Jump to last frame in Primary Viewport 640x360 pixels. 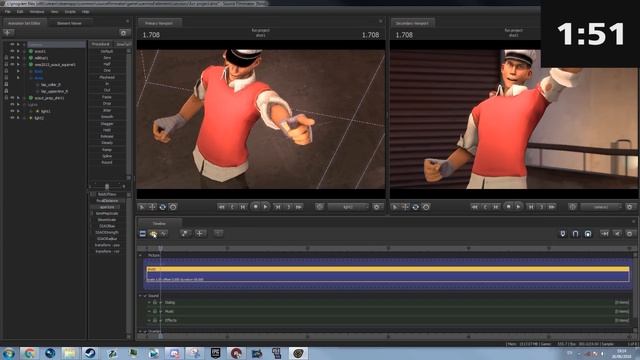pos(299,207)
